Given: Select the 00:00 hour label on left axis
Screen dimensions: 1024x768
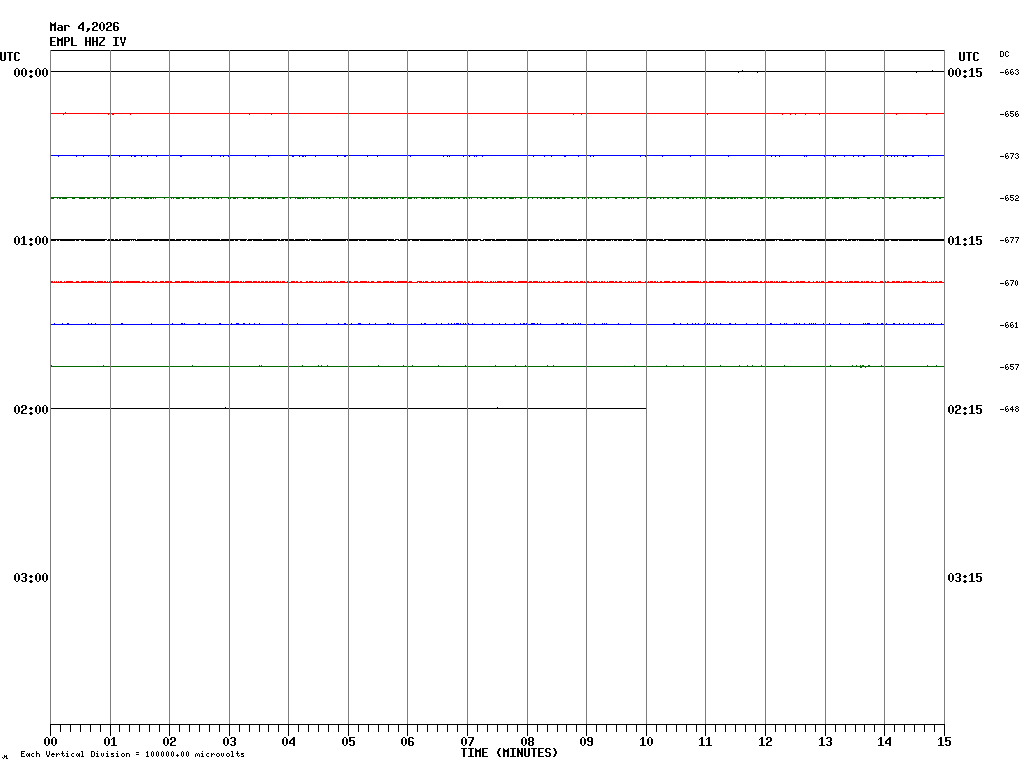Looking at the screenshot, I should click(x=31, y=73).
